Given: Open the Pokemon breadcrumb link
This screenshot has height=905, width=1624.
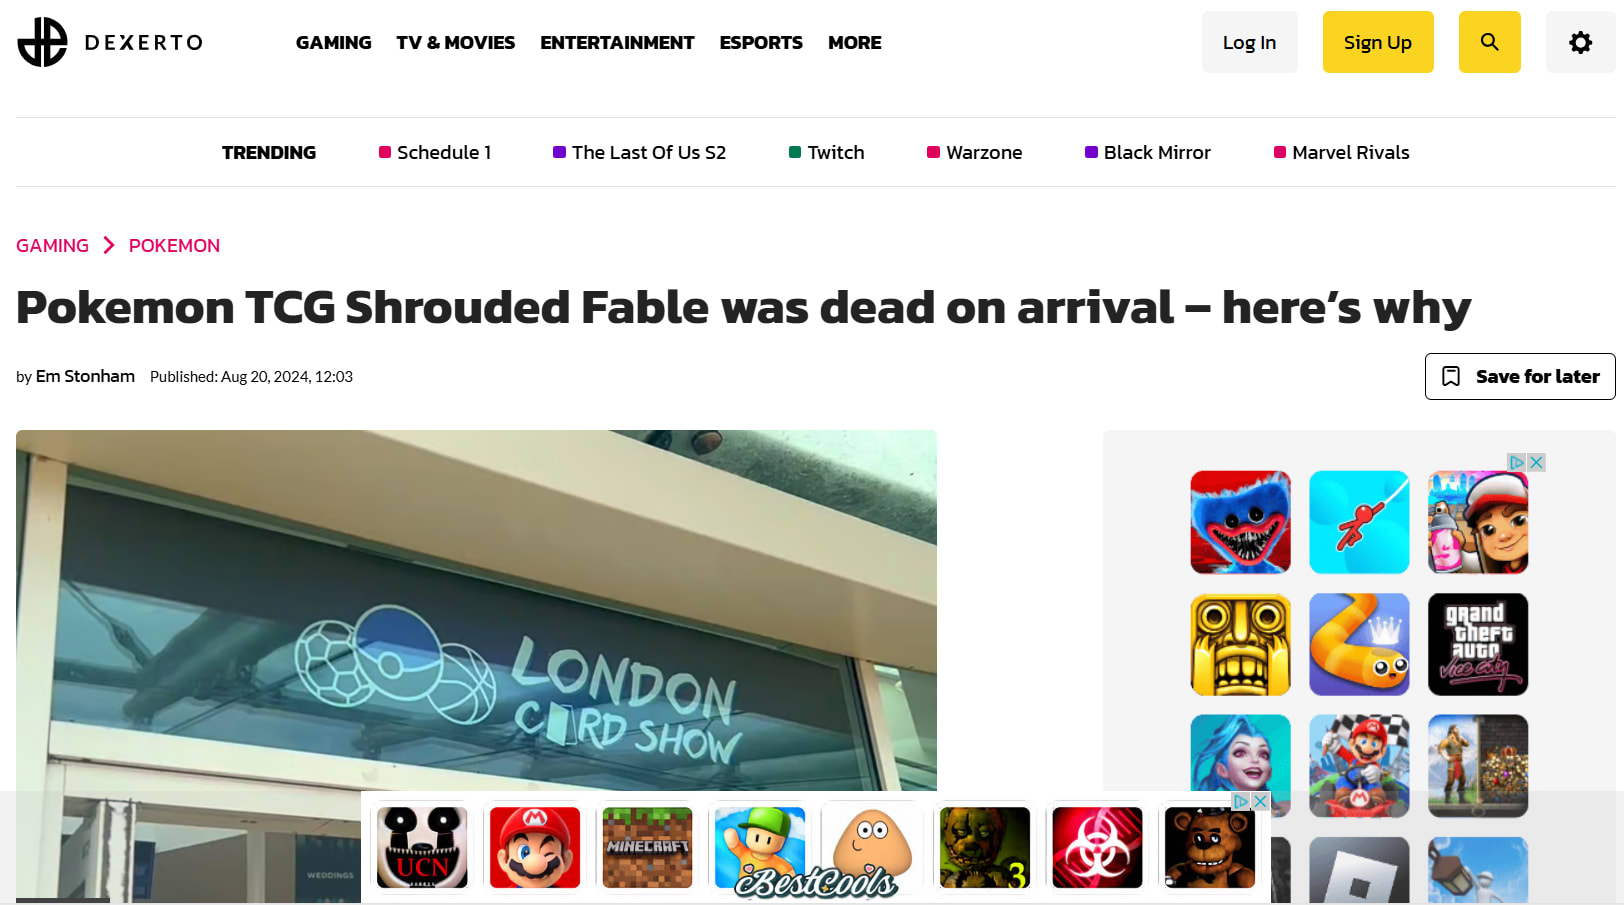Looking at the screenshot, I should point(174,245).
